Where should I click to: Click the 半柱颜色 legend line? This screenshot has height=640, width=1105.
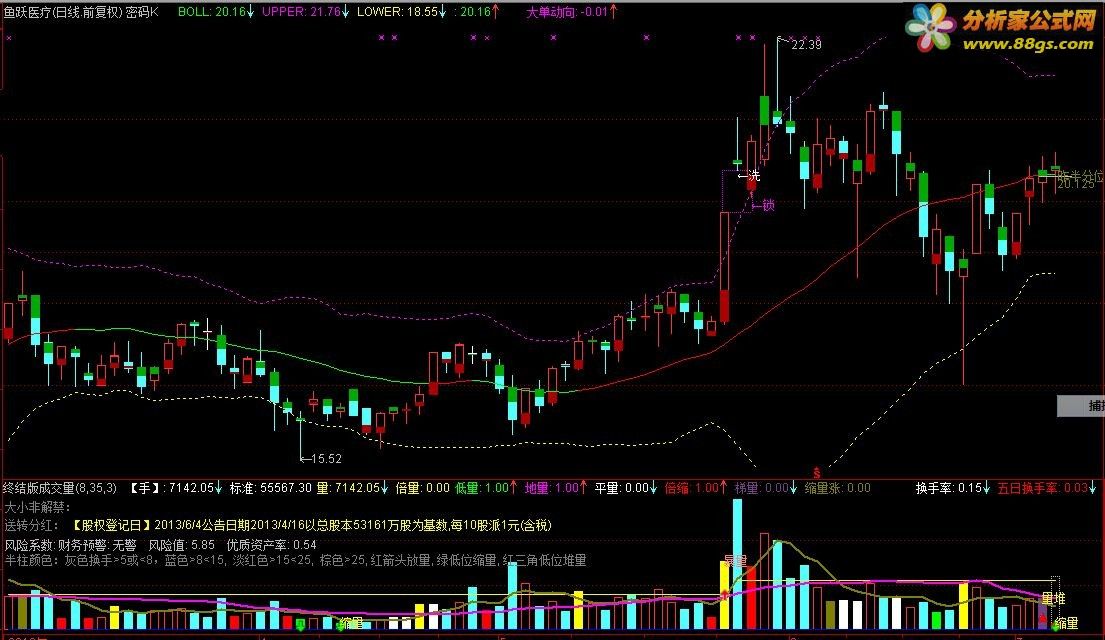tap(295, 560)
